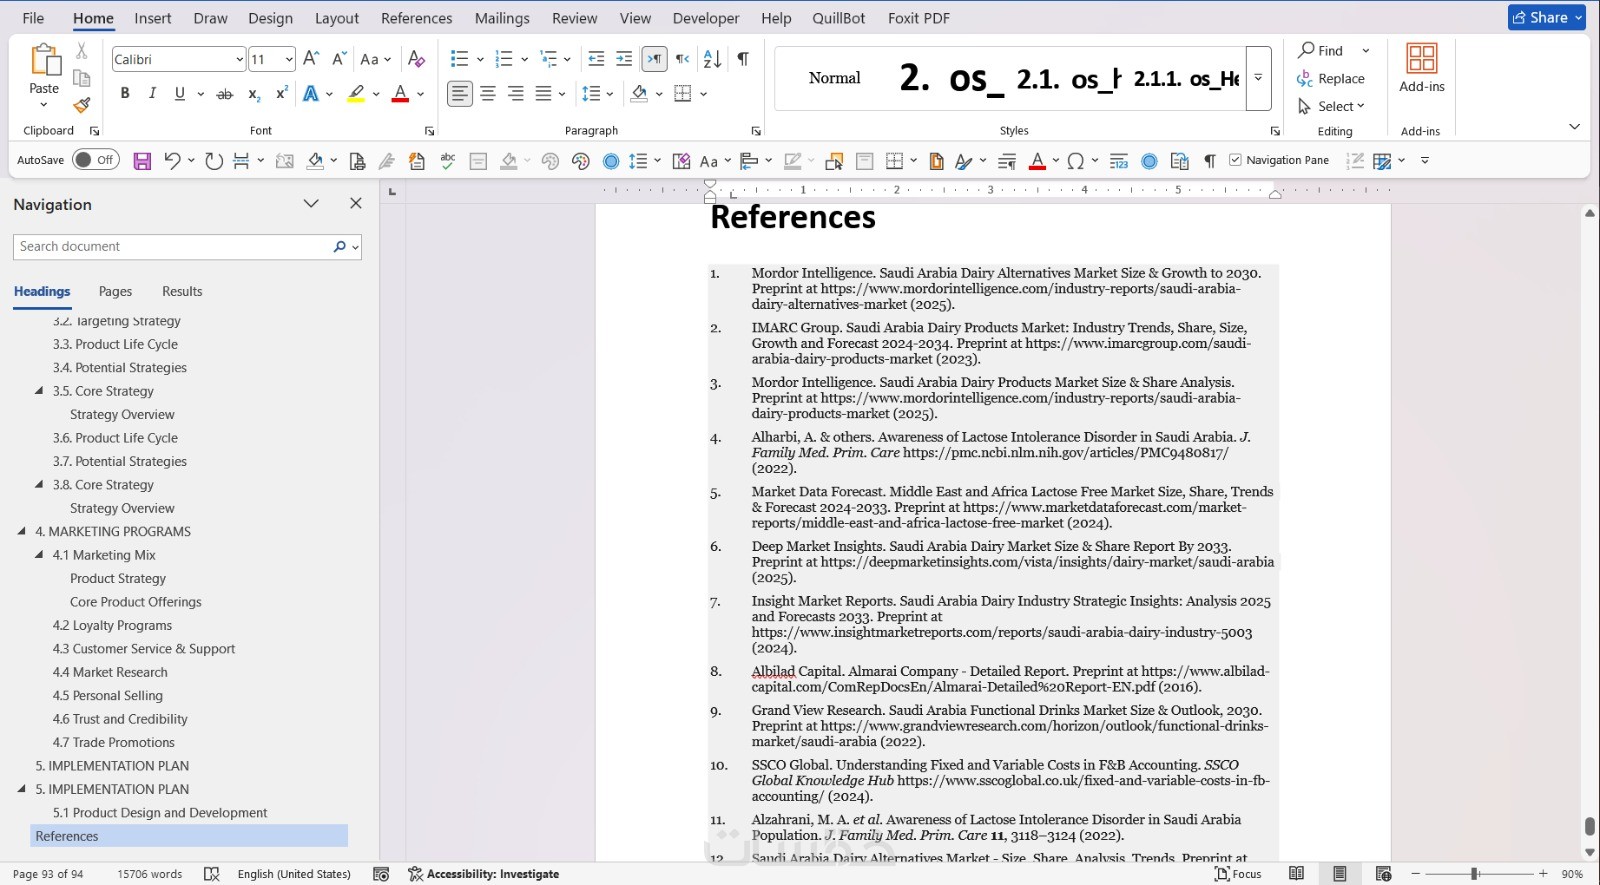Collapse the 4. MARKETING PROGRAMS heading
Image resolution: width=1600 pixels, height=885 pixels.
click(22, 532)
